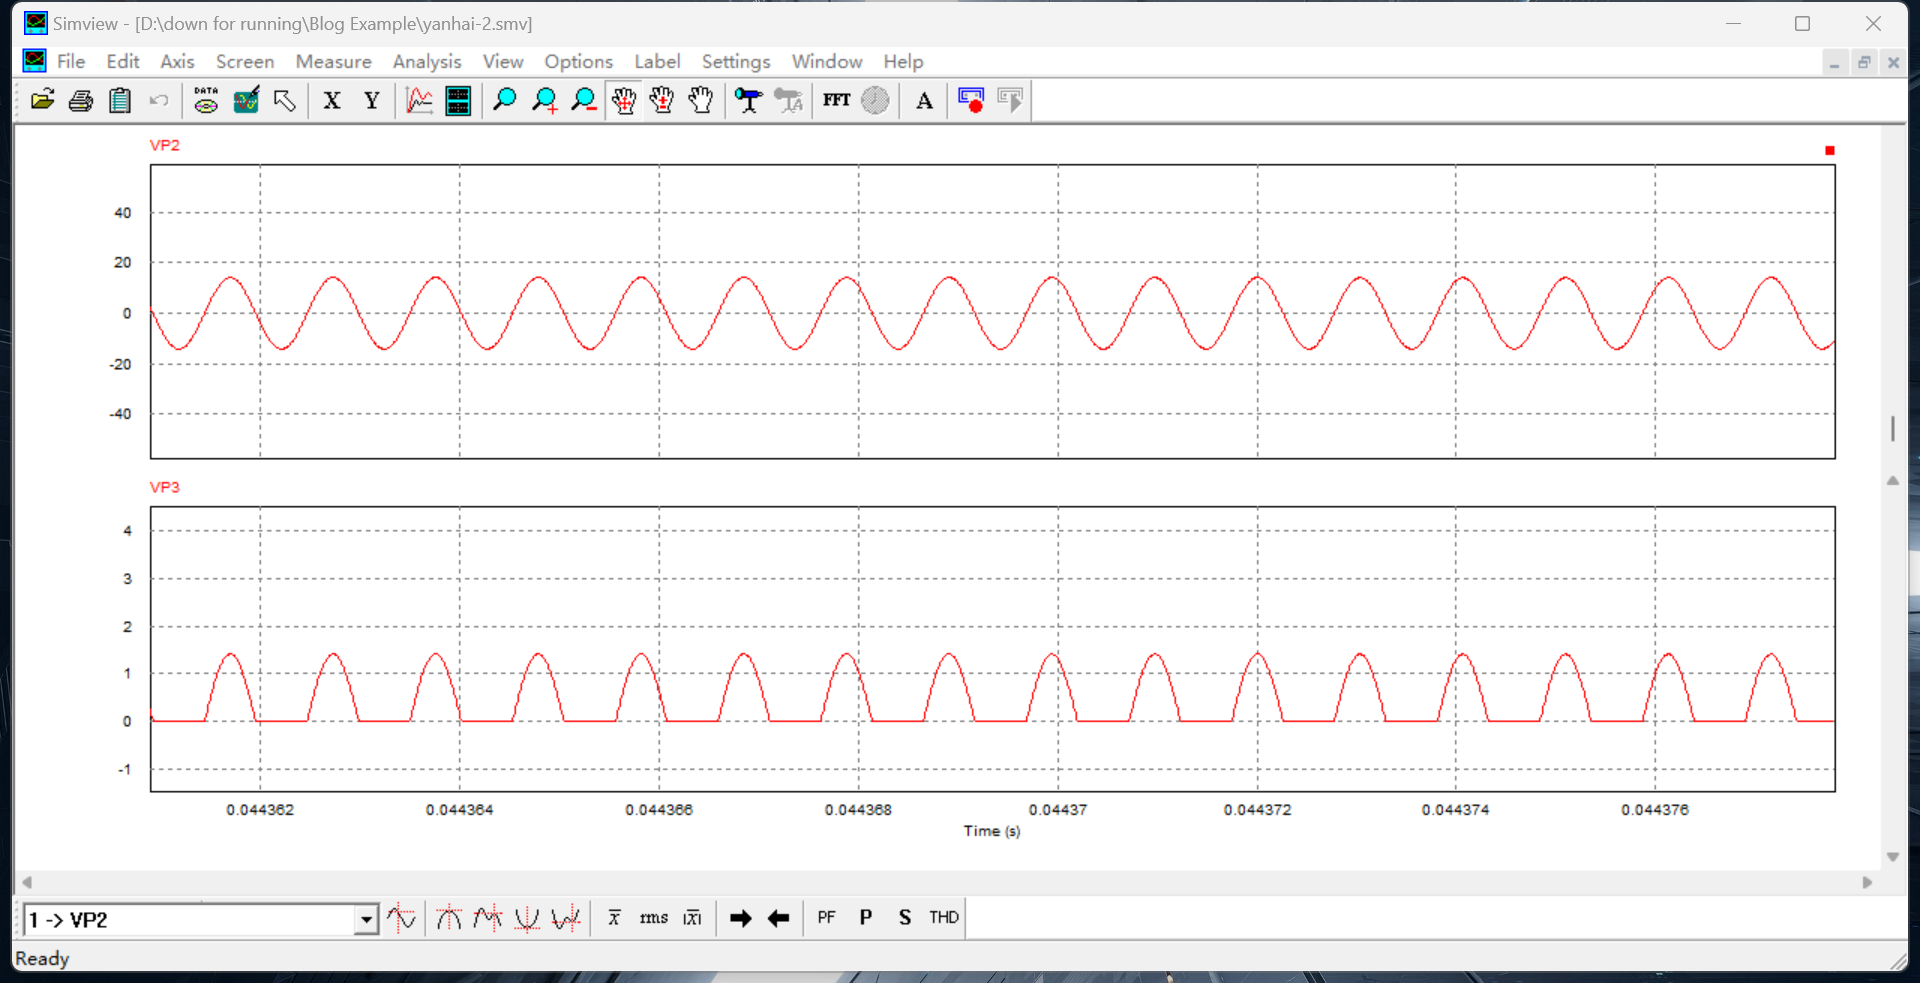The width and height of the screenshot is (1920, 983).
Task: Activate the Measure telescope icon
Action: pyautogui.click(x=748, y=100)
